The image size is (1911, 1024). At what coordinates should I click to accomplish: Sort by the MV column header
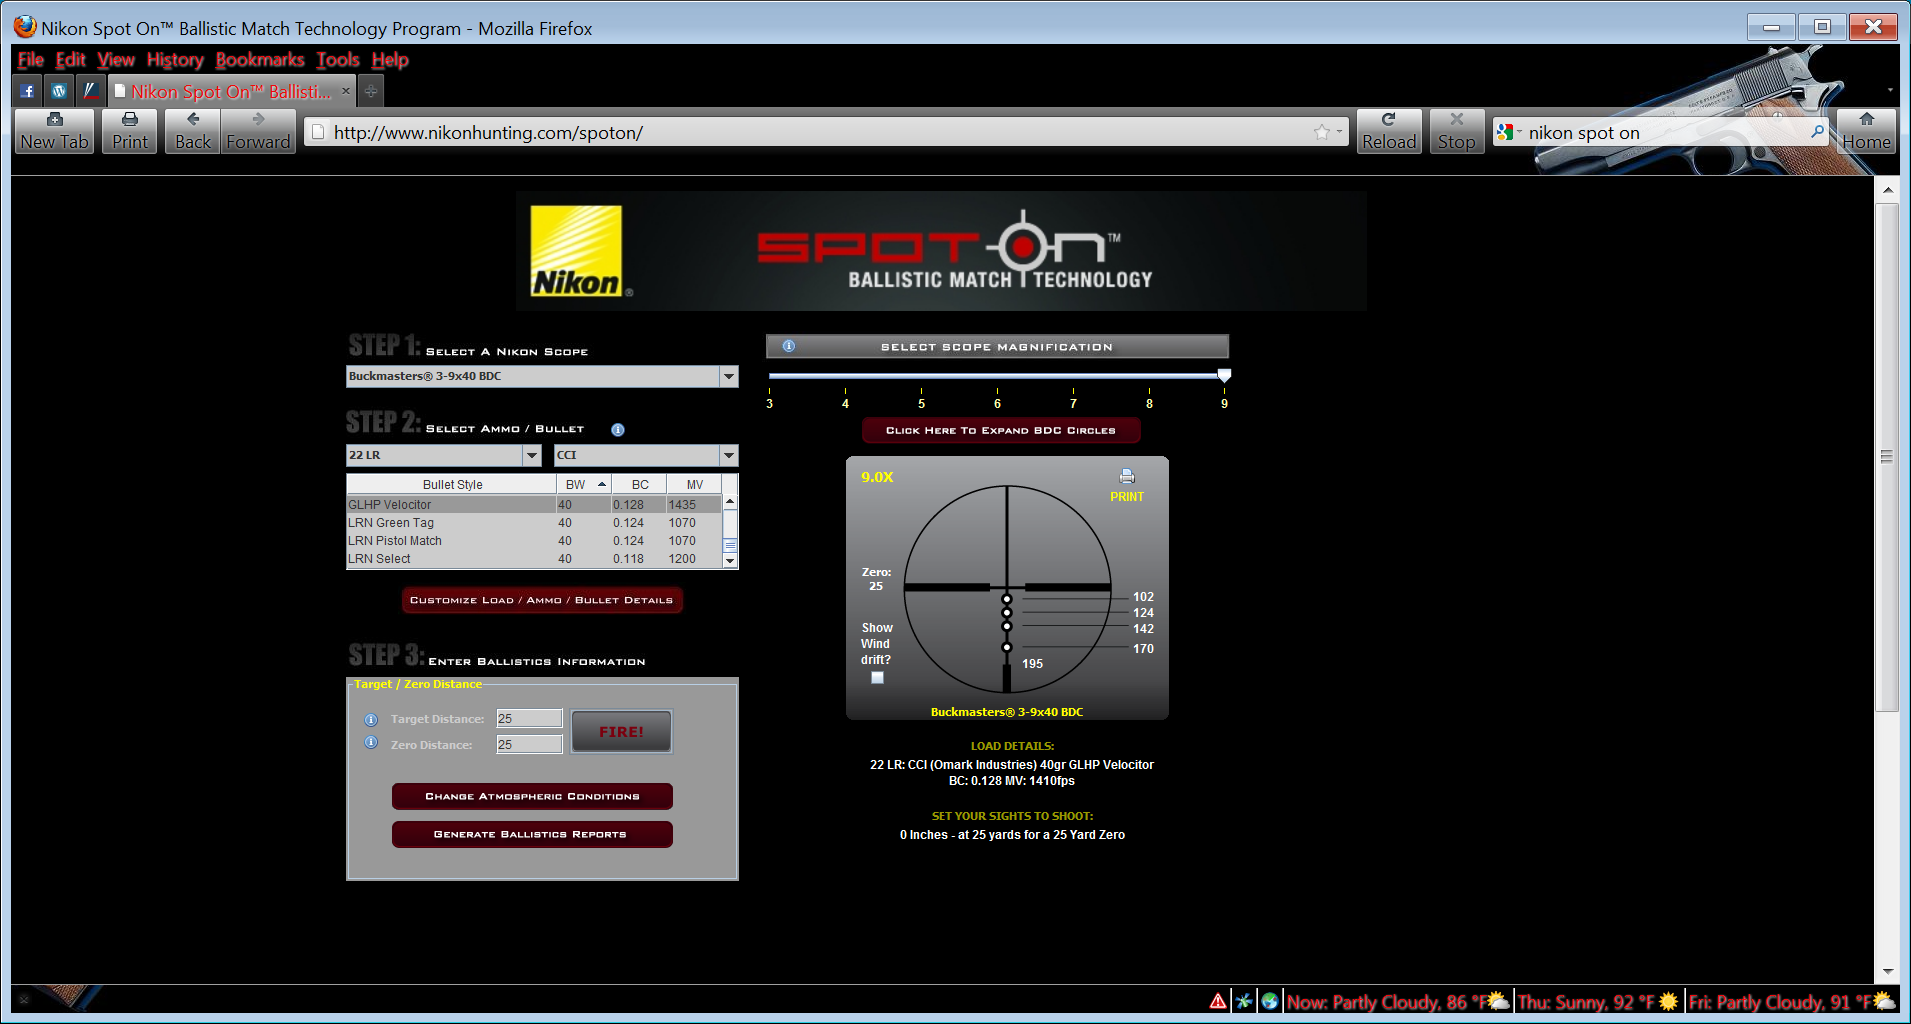[x=694, y=484]
